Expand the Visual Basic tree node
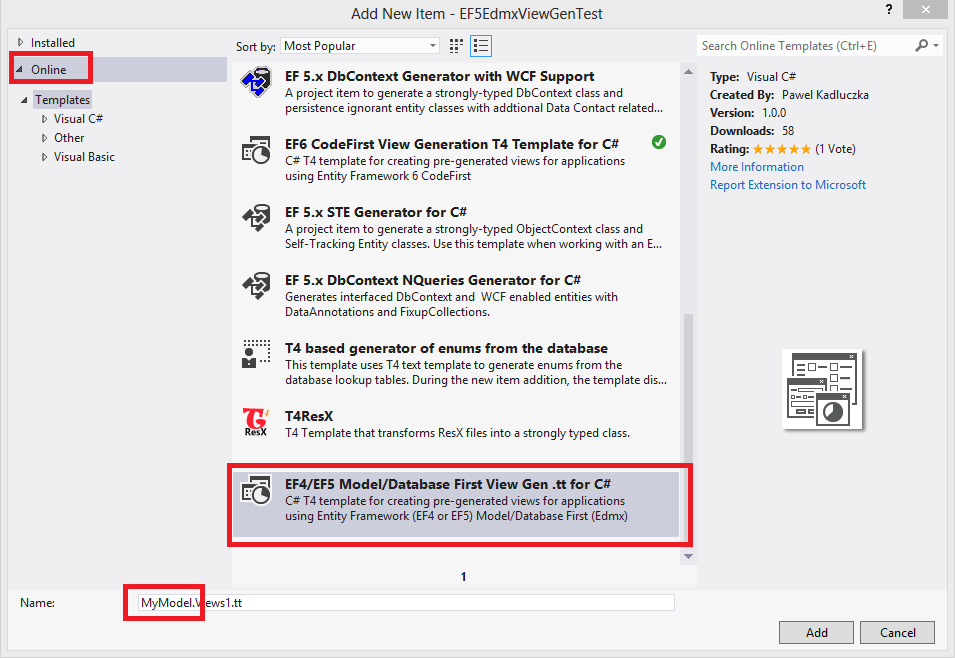 tap(44, 157)
